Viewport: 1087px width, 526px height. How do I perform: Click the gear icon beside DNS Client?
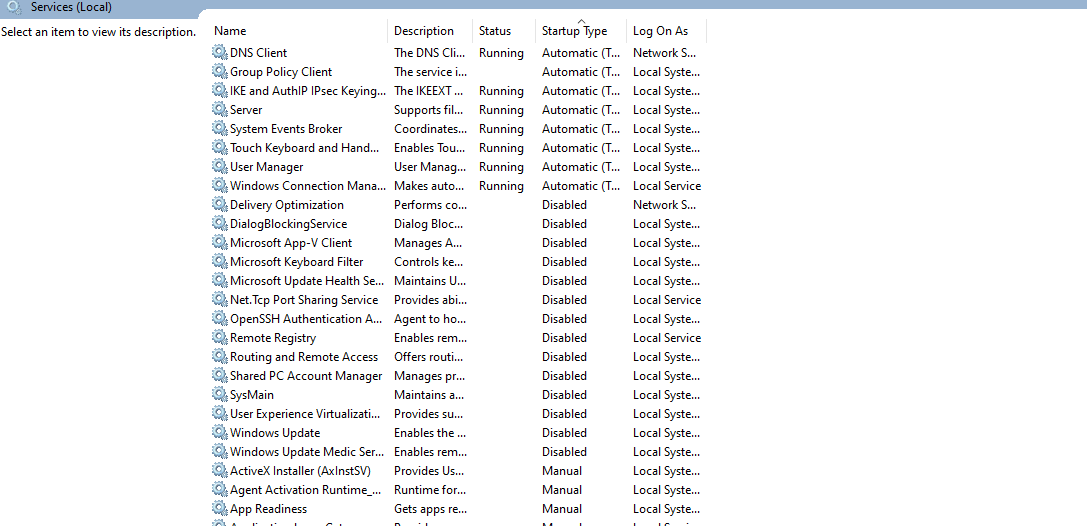click(x=220, y=53)
